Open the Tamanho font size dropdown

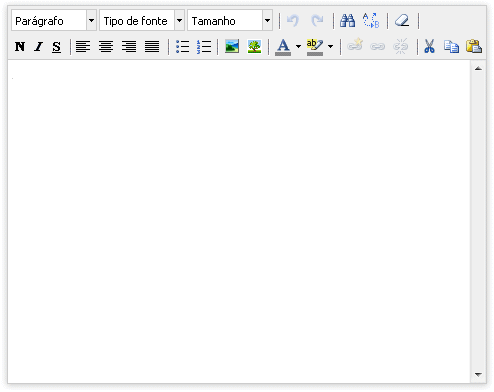pyautogui.click(x=230, y=21)
